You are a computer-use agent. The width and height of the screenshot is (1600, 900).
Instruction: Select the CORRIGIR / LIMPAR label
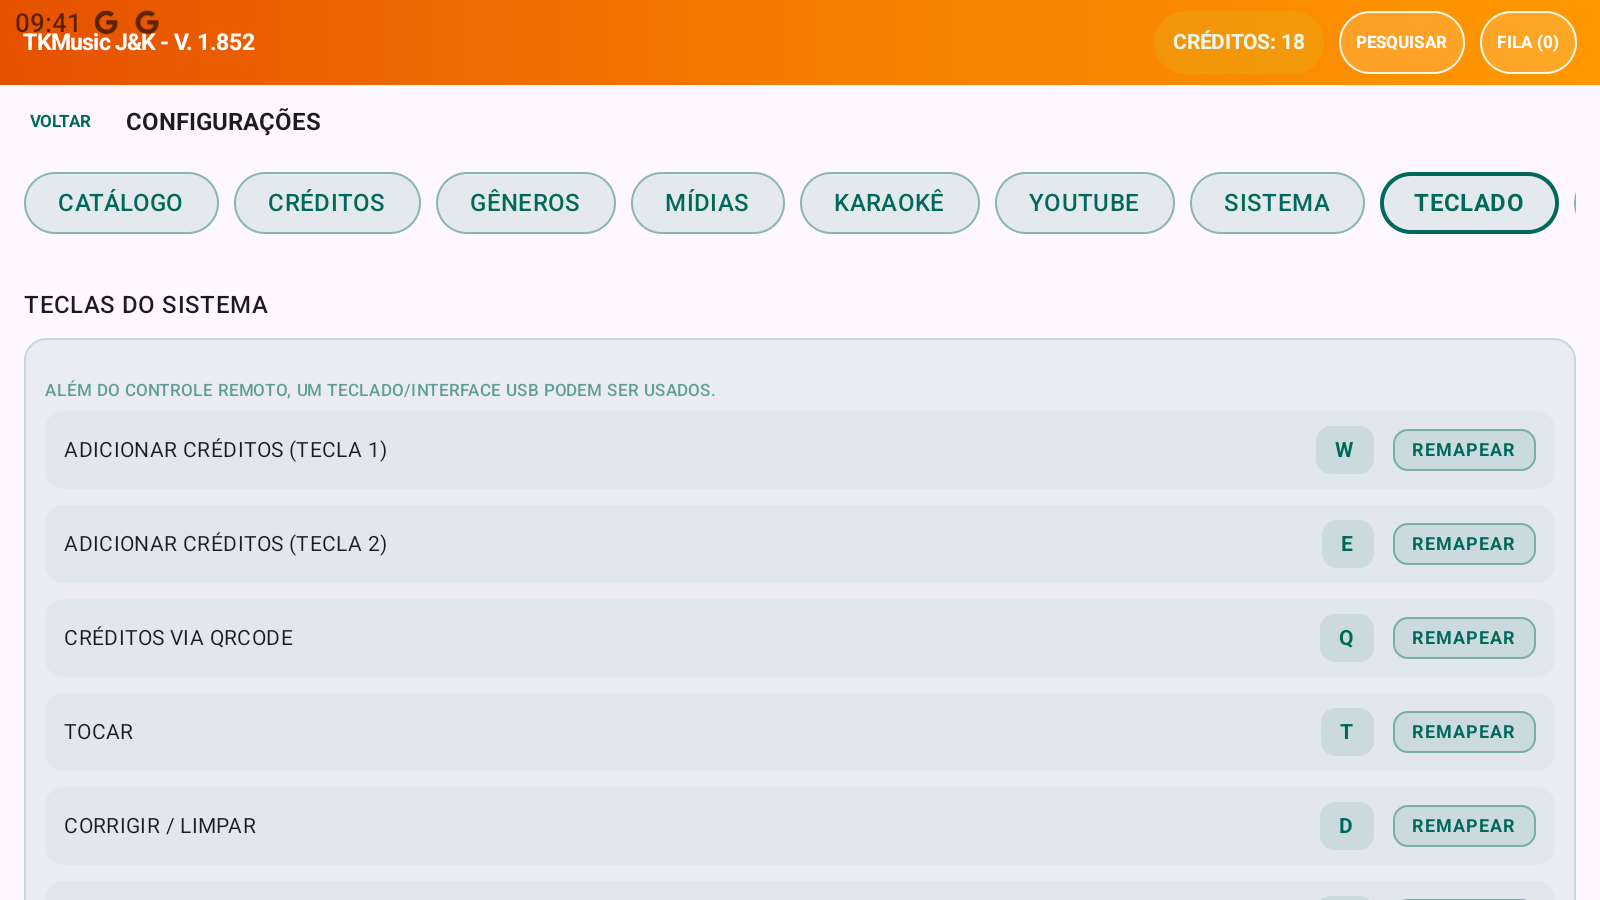[160, 826]
